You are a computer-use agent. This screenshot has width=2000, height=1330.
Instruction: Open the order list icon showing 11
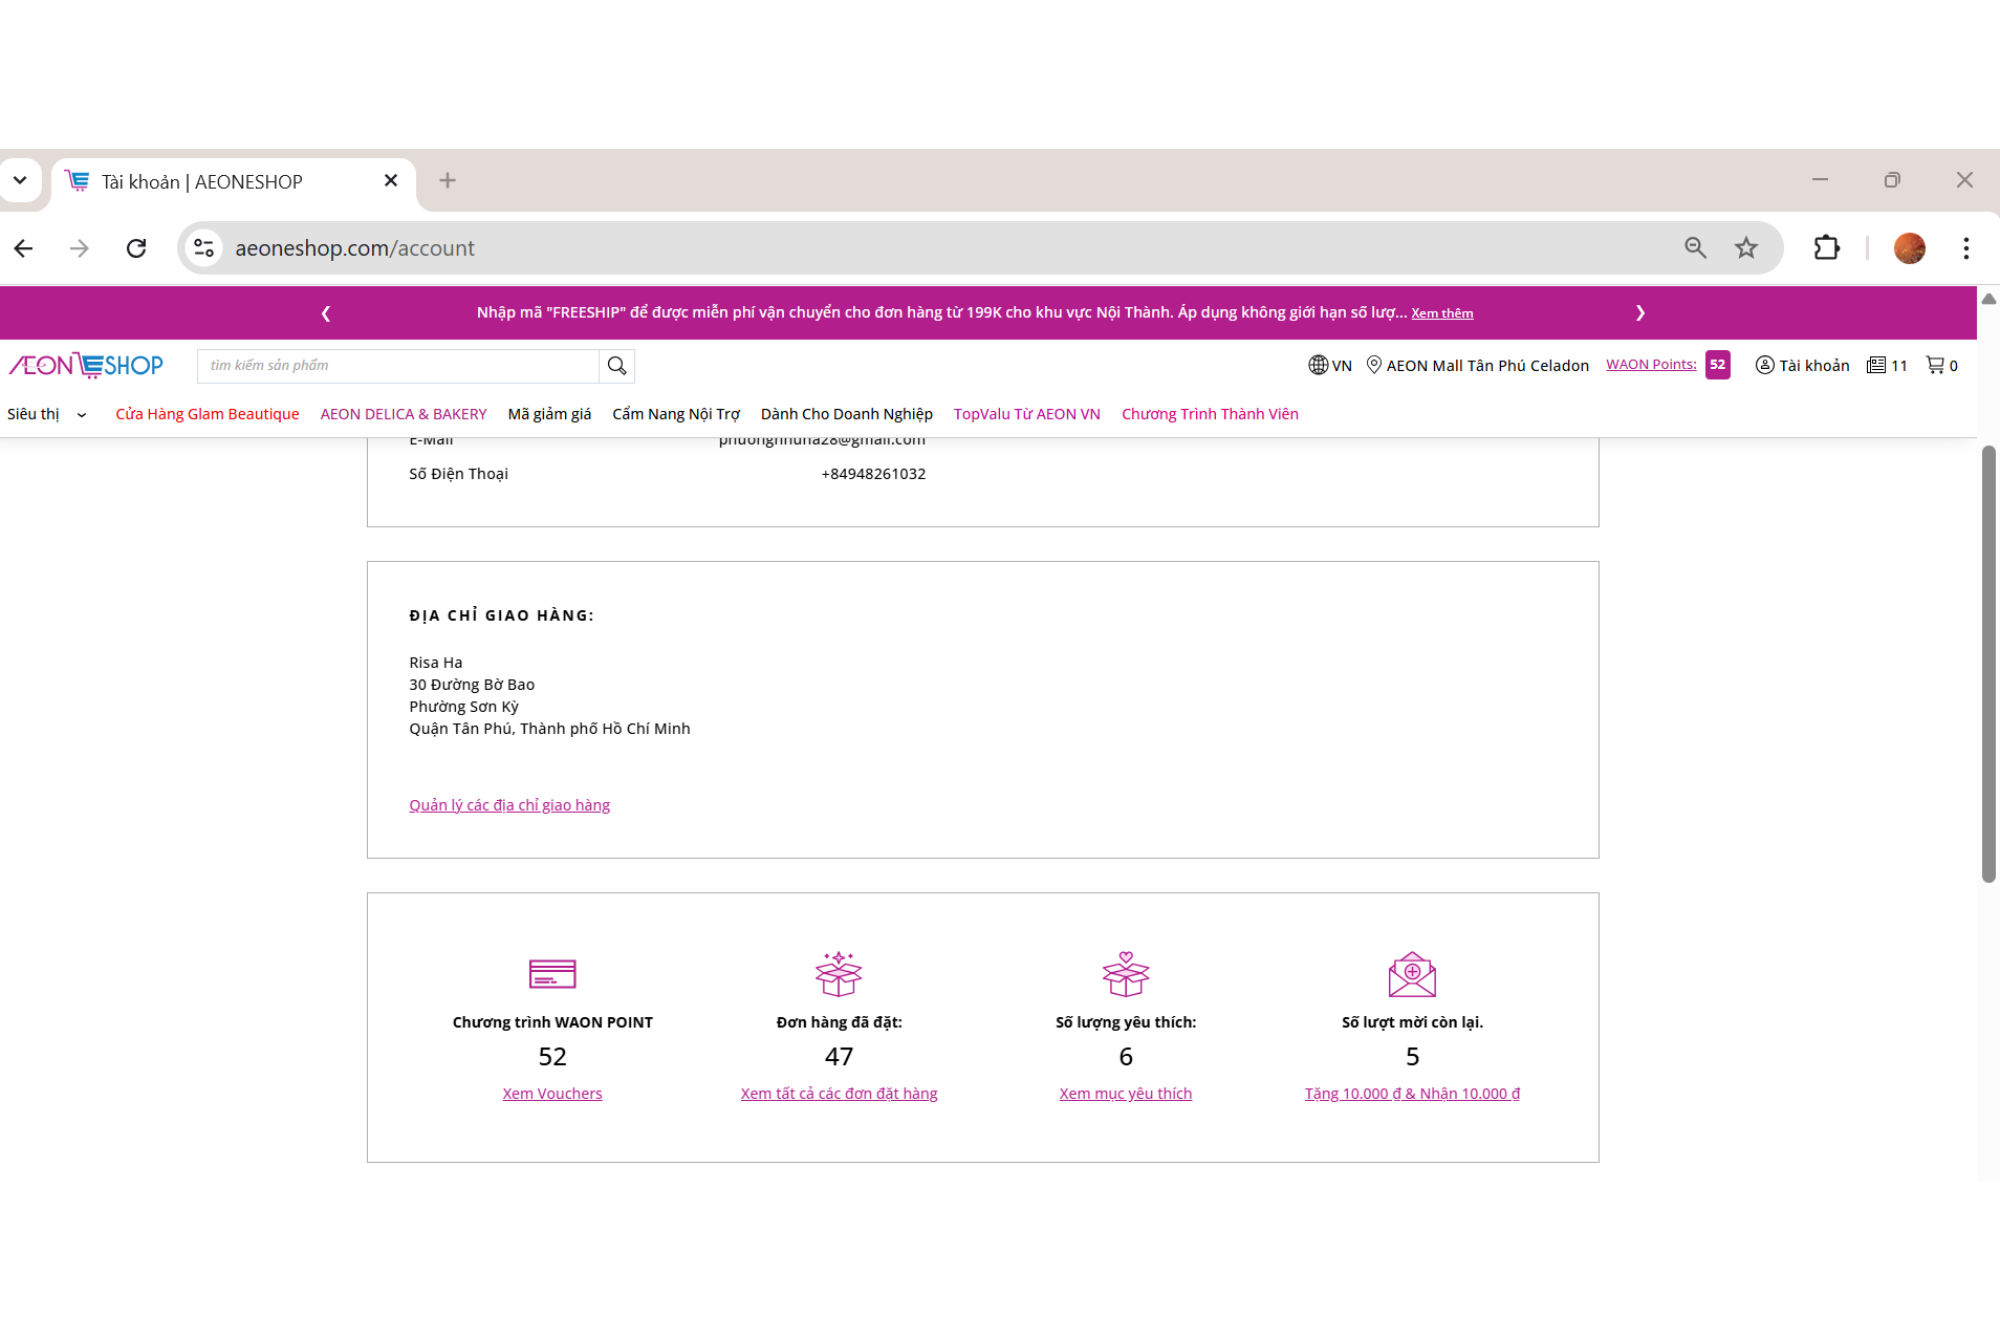point(1876,365)
